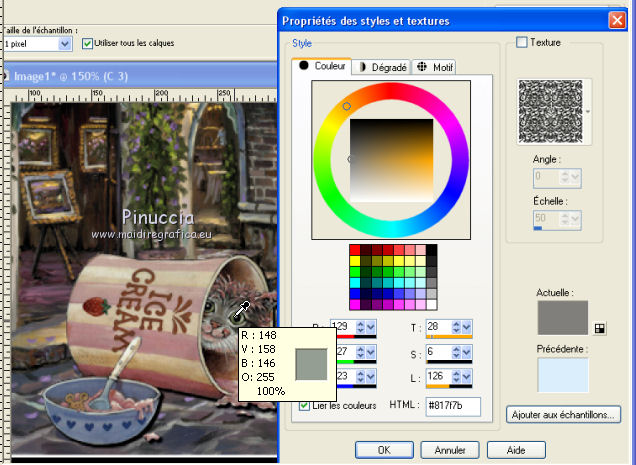
Task: Click the Couleur tab black circle icon
Action: [303, 65]
